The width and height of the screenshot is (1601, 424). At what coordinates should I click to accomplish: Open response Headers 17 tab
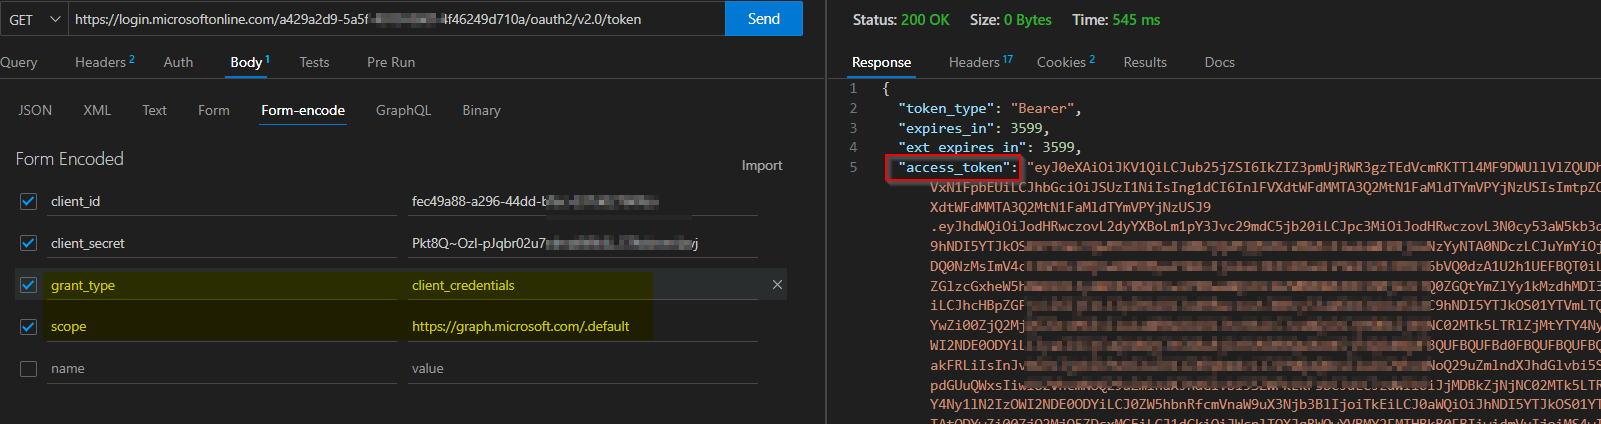tap(980, 62)
